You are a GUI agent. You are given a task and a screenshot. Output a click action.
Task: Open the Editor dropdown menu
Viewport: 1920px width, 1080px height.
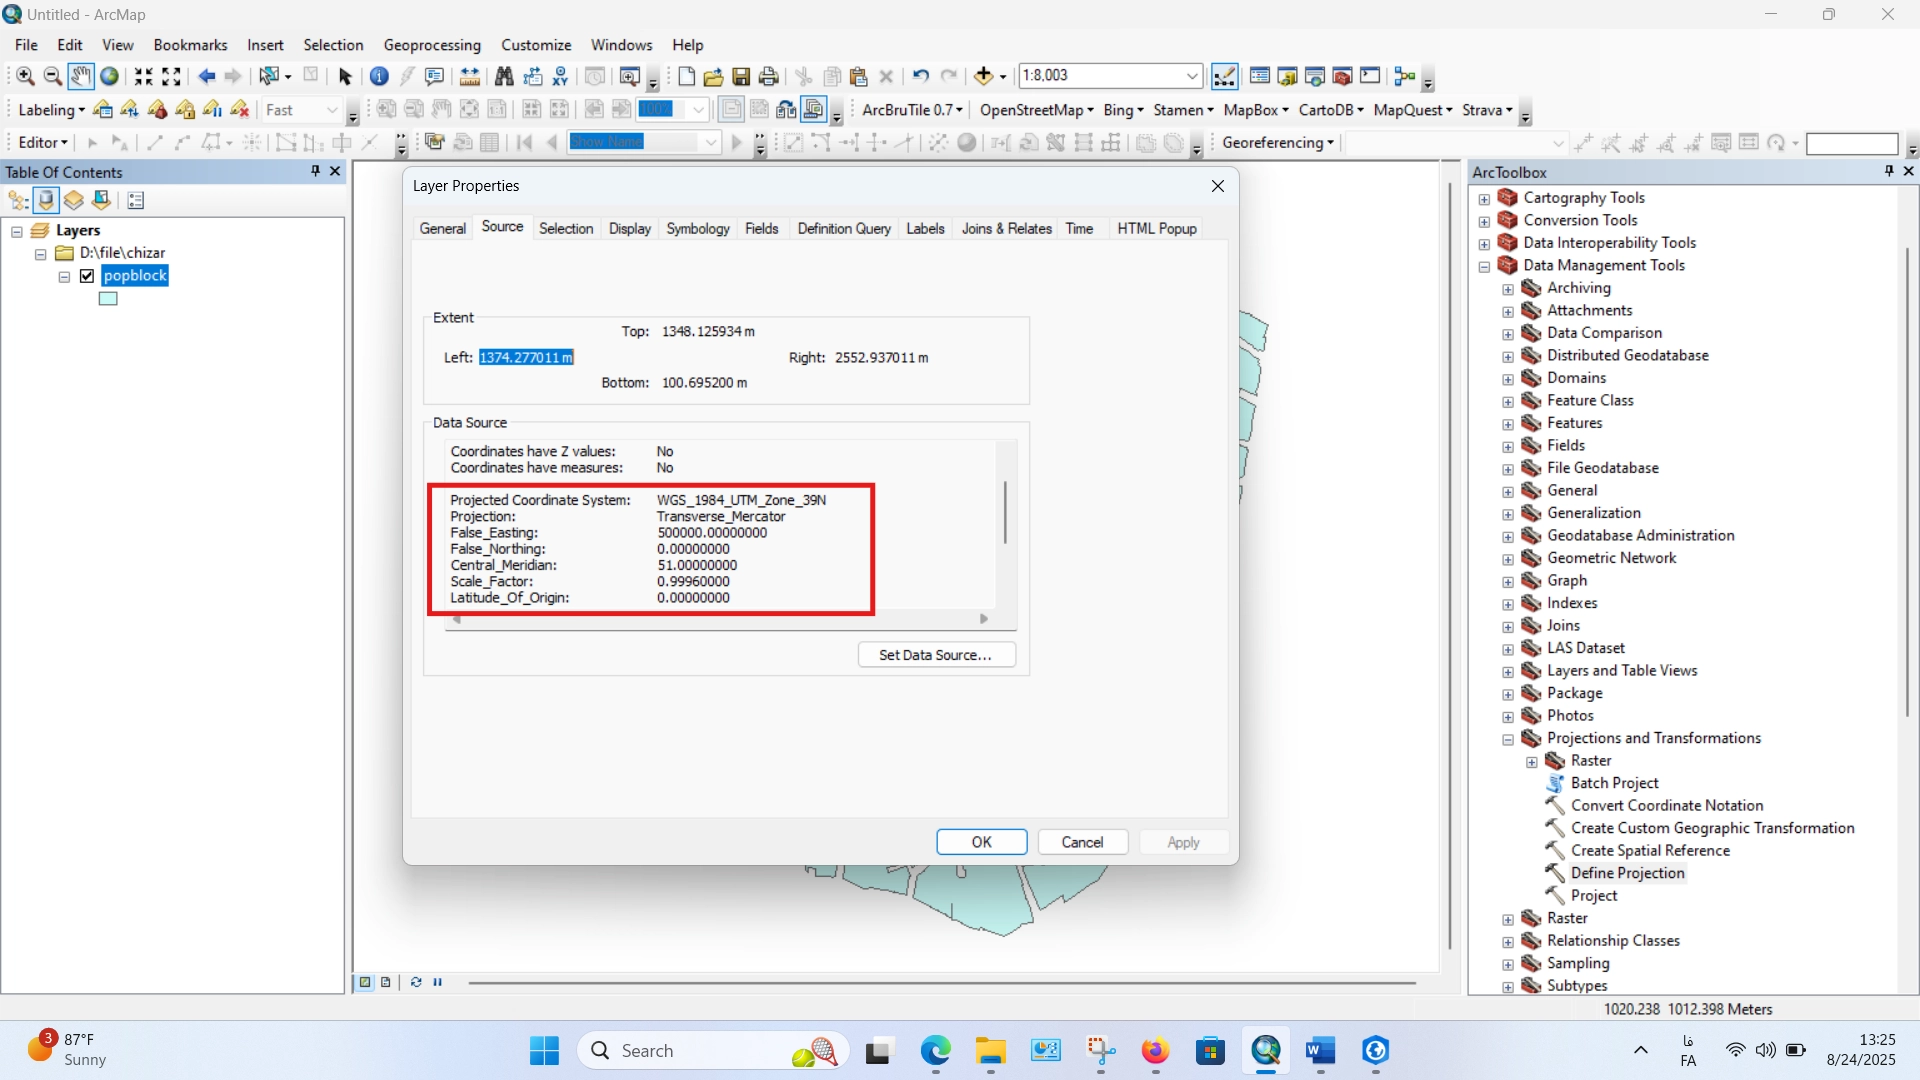[x=43, y=143]
